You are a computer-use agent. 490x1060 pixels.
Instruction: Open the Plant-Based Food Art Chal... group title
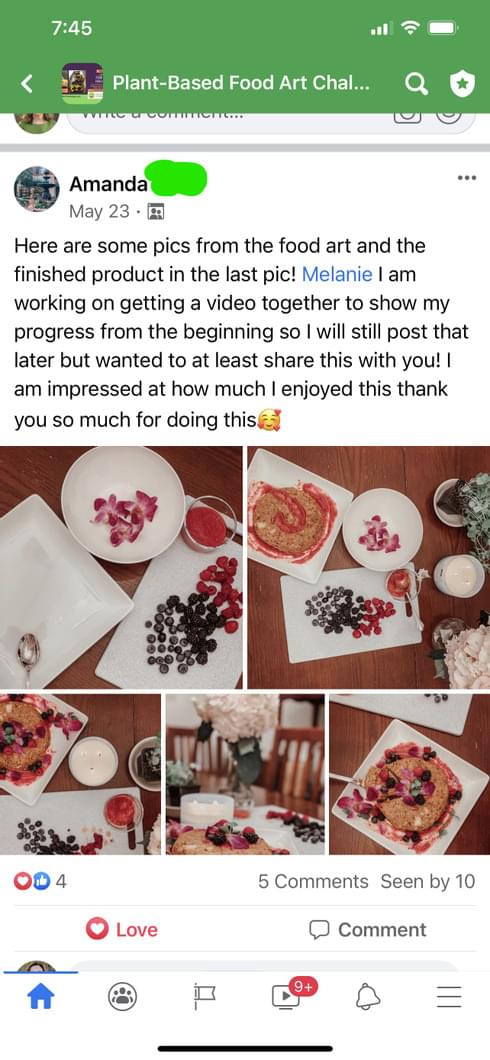click(241, 83)
